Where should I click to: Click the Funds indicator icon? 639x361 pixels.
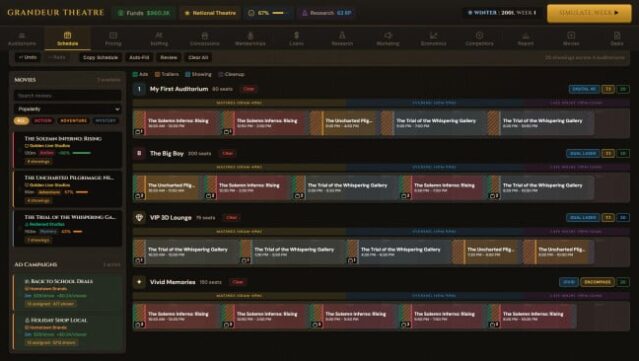click(120, 13)
